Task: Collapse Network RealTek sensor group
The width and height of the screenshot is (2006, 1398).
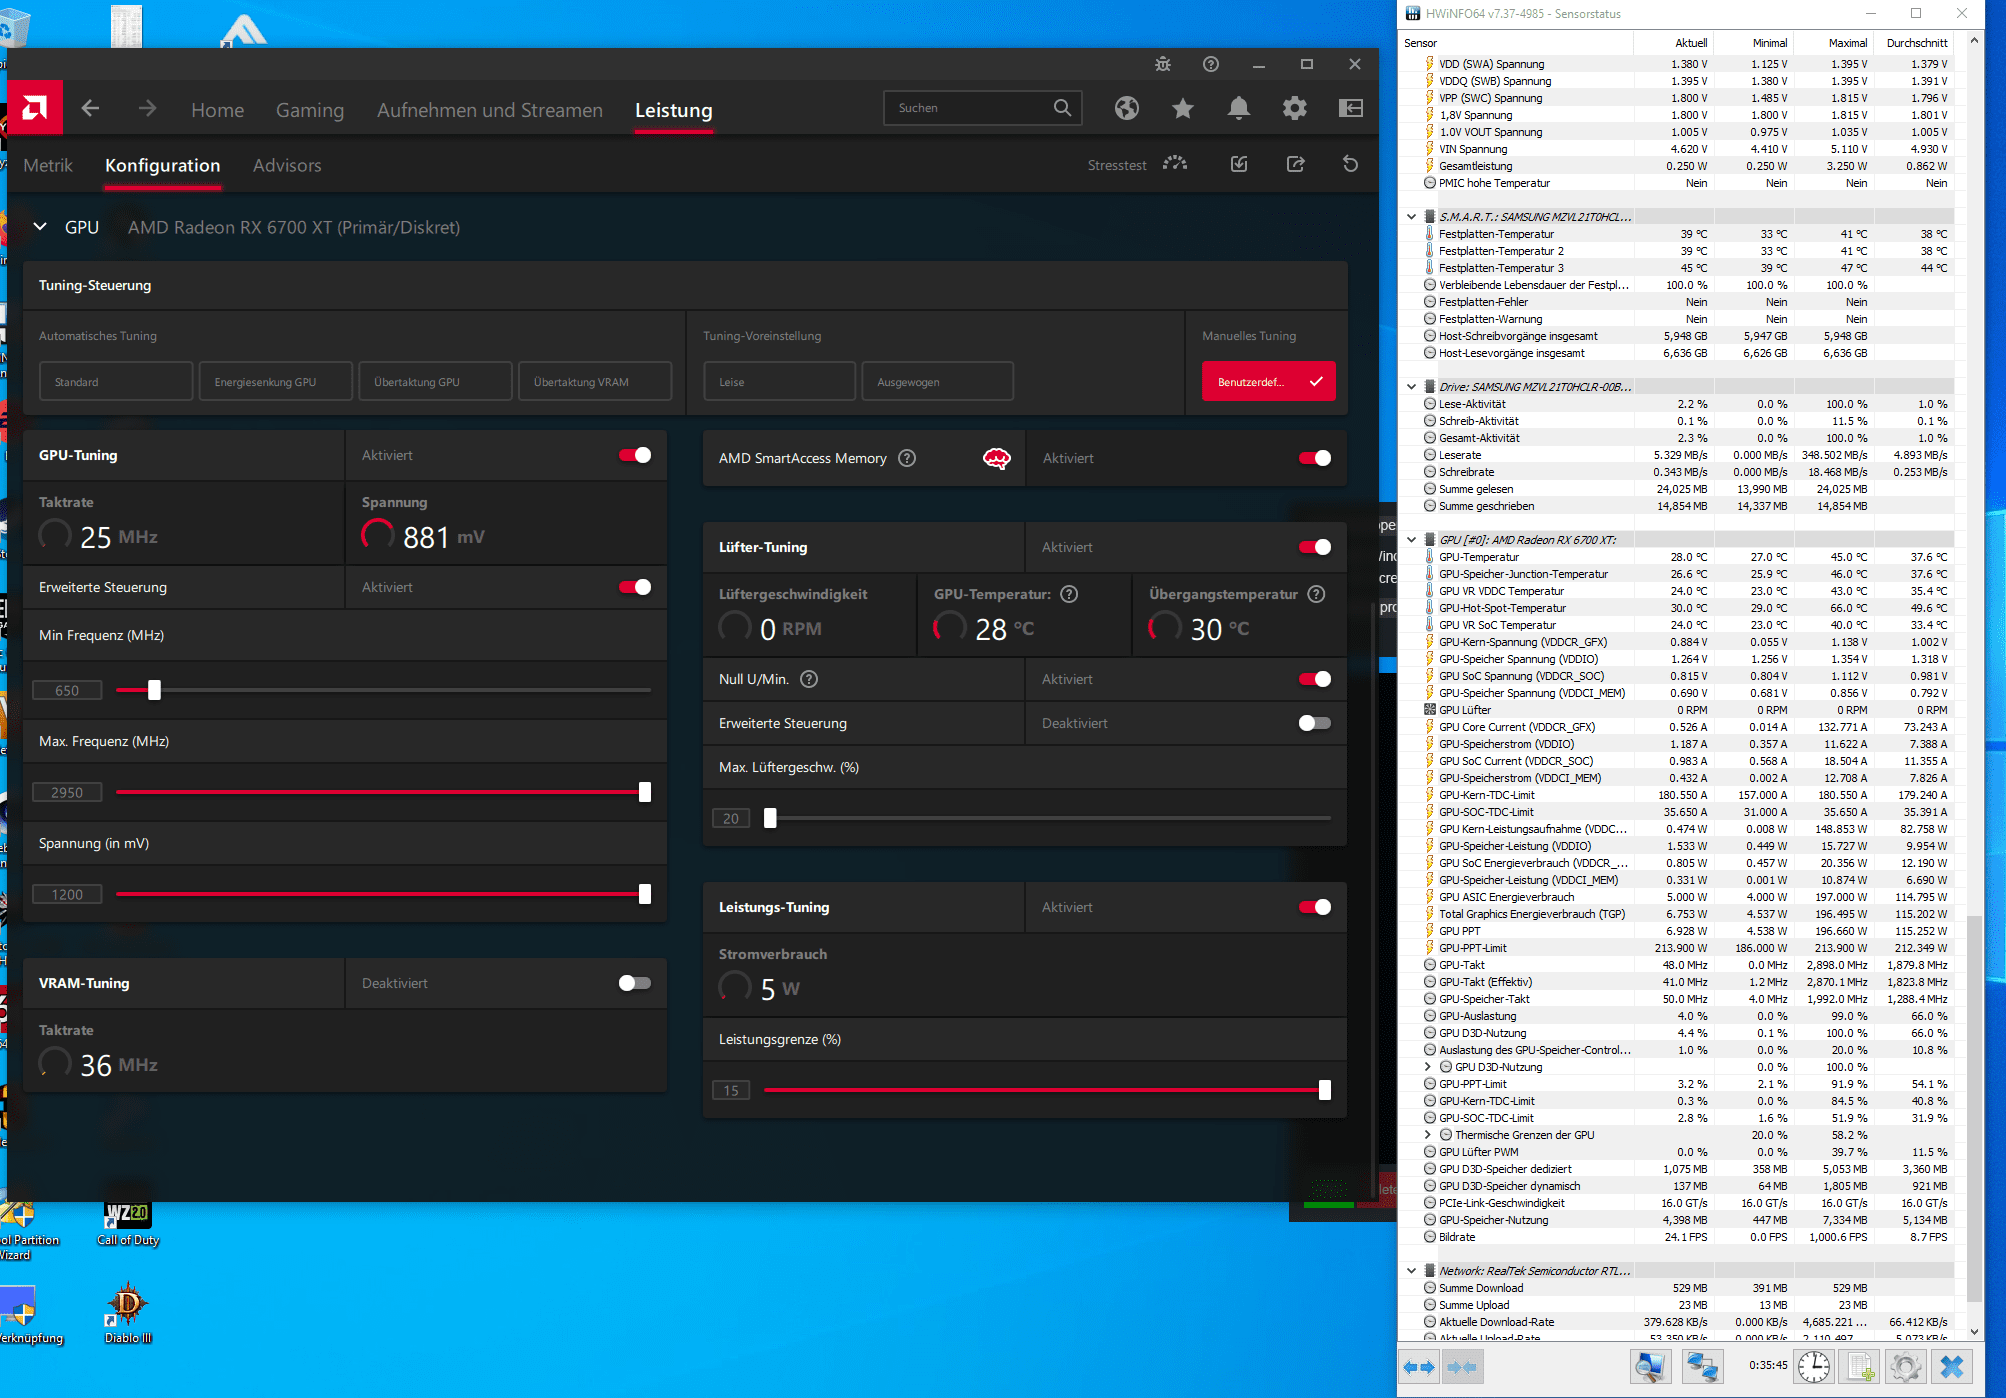Action: (1411, 1271)
